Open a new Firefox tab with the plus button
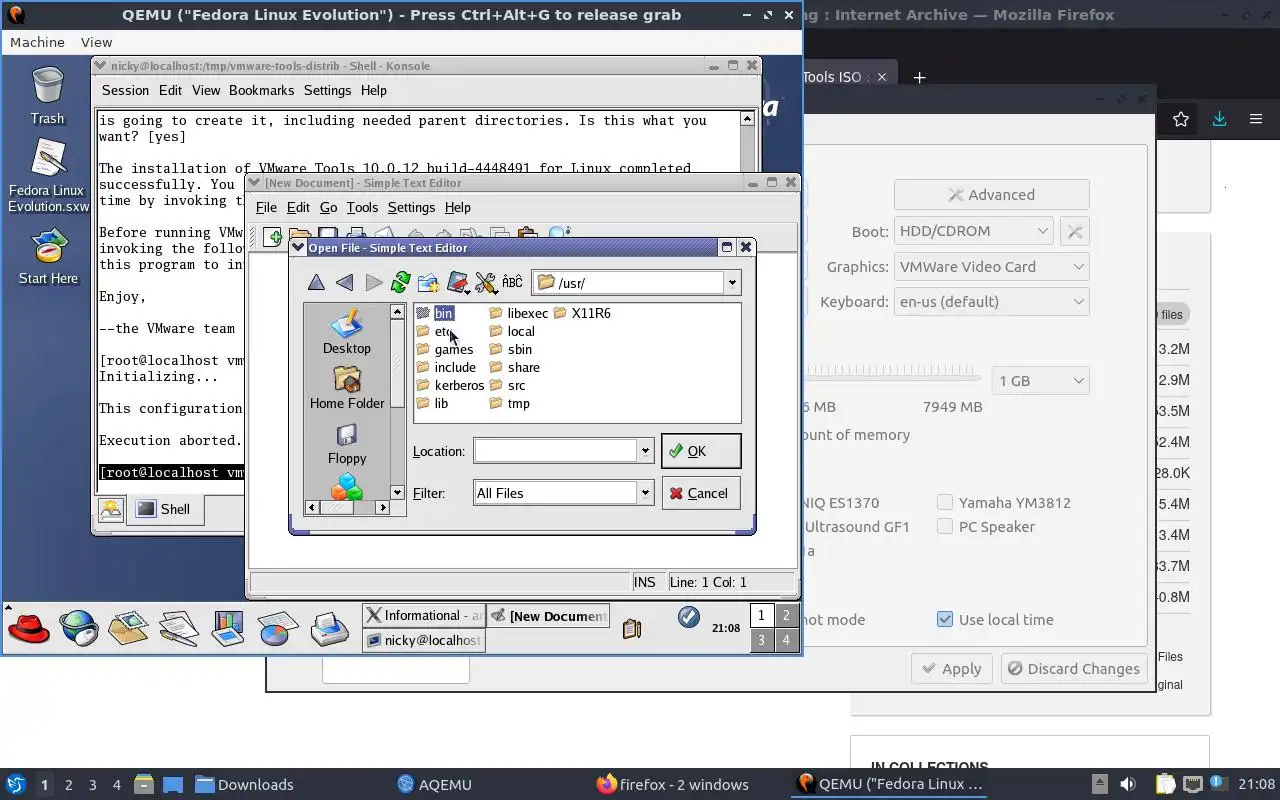1280x800 pixels. click(919, 77)
